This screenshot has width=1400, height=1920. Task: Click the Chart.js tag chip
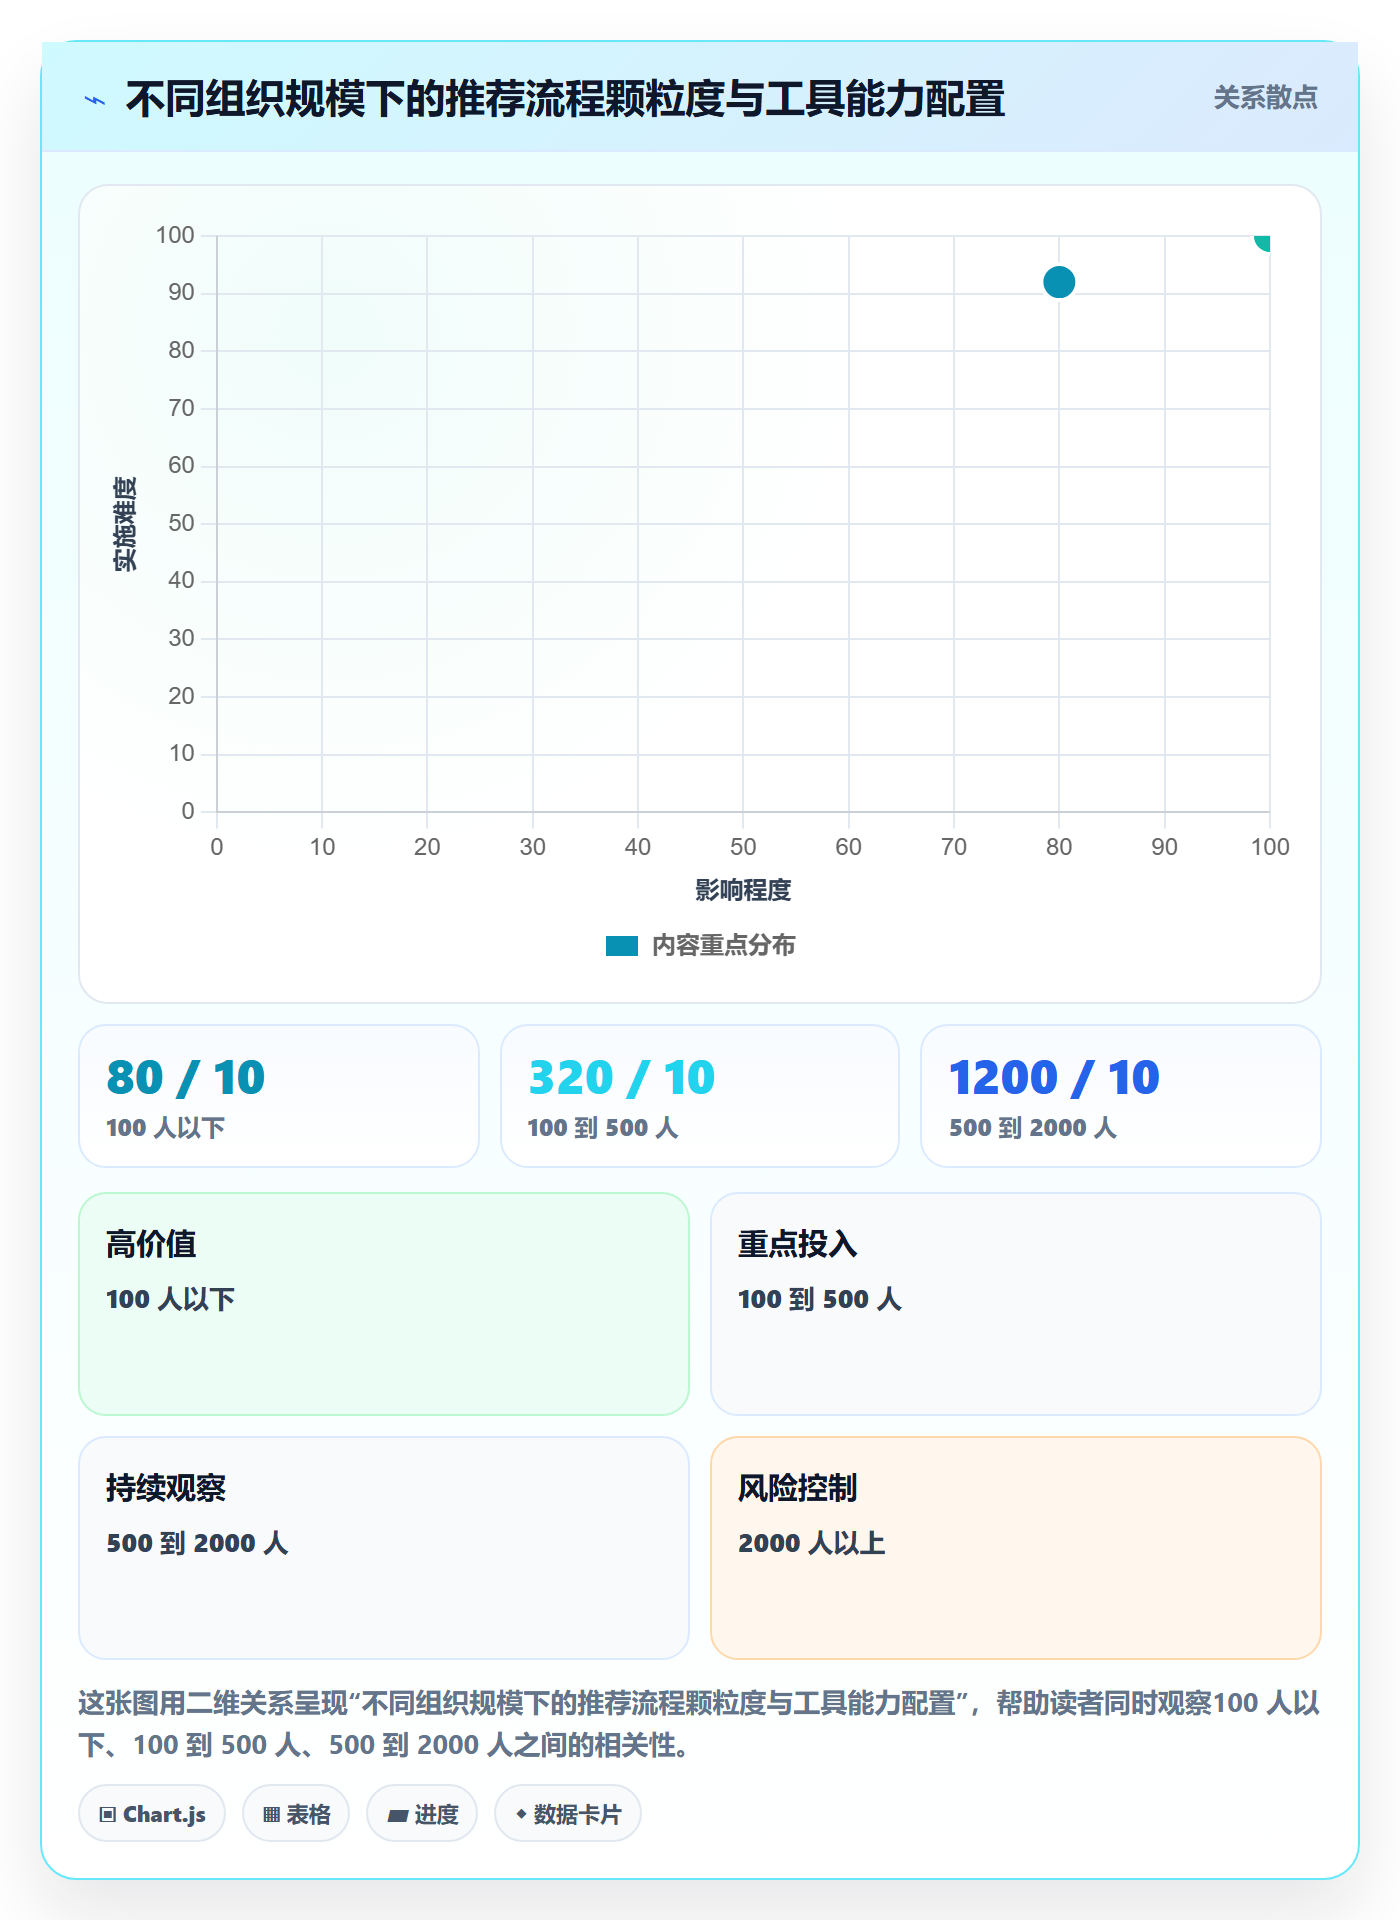[152, 1814]
